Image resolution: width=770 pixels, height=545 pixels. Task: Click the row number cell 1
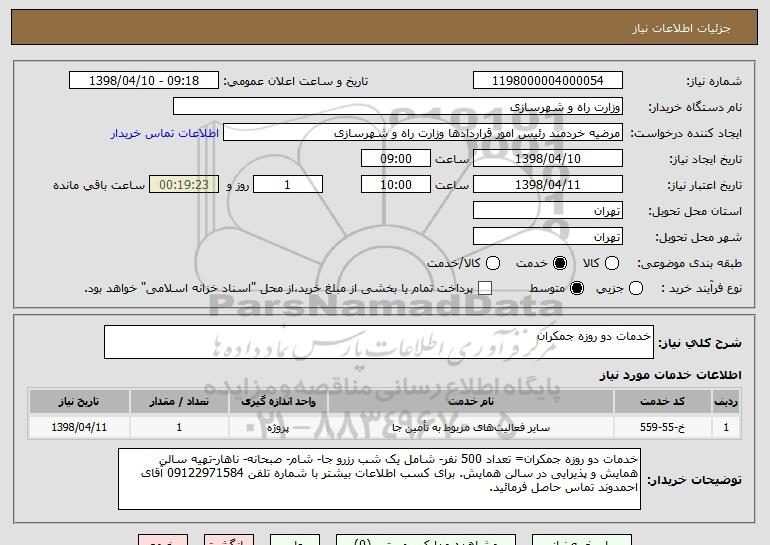click(x=726, y=427)
